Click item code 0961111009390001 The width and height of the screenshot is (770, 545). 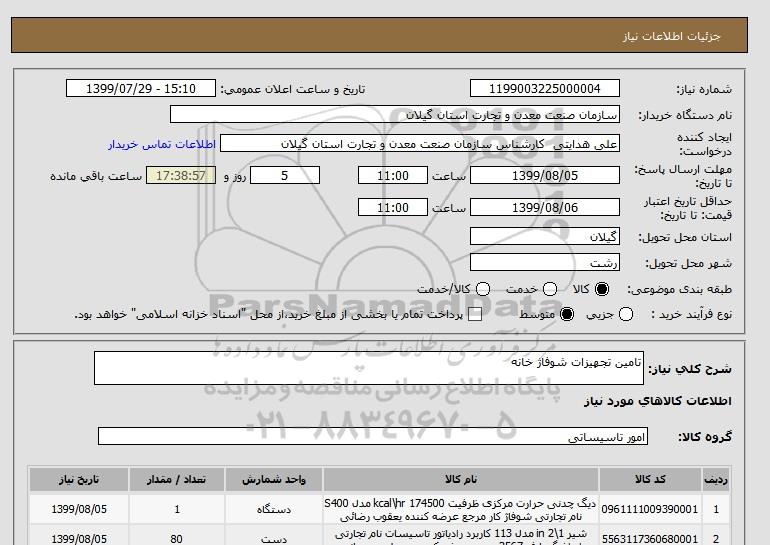tap(650, 509)
